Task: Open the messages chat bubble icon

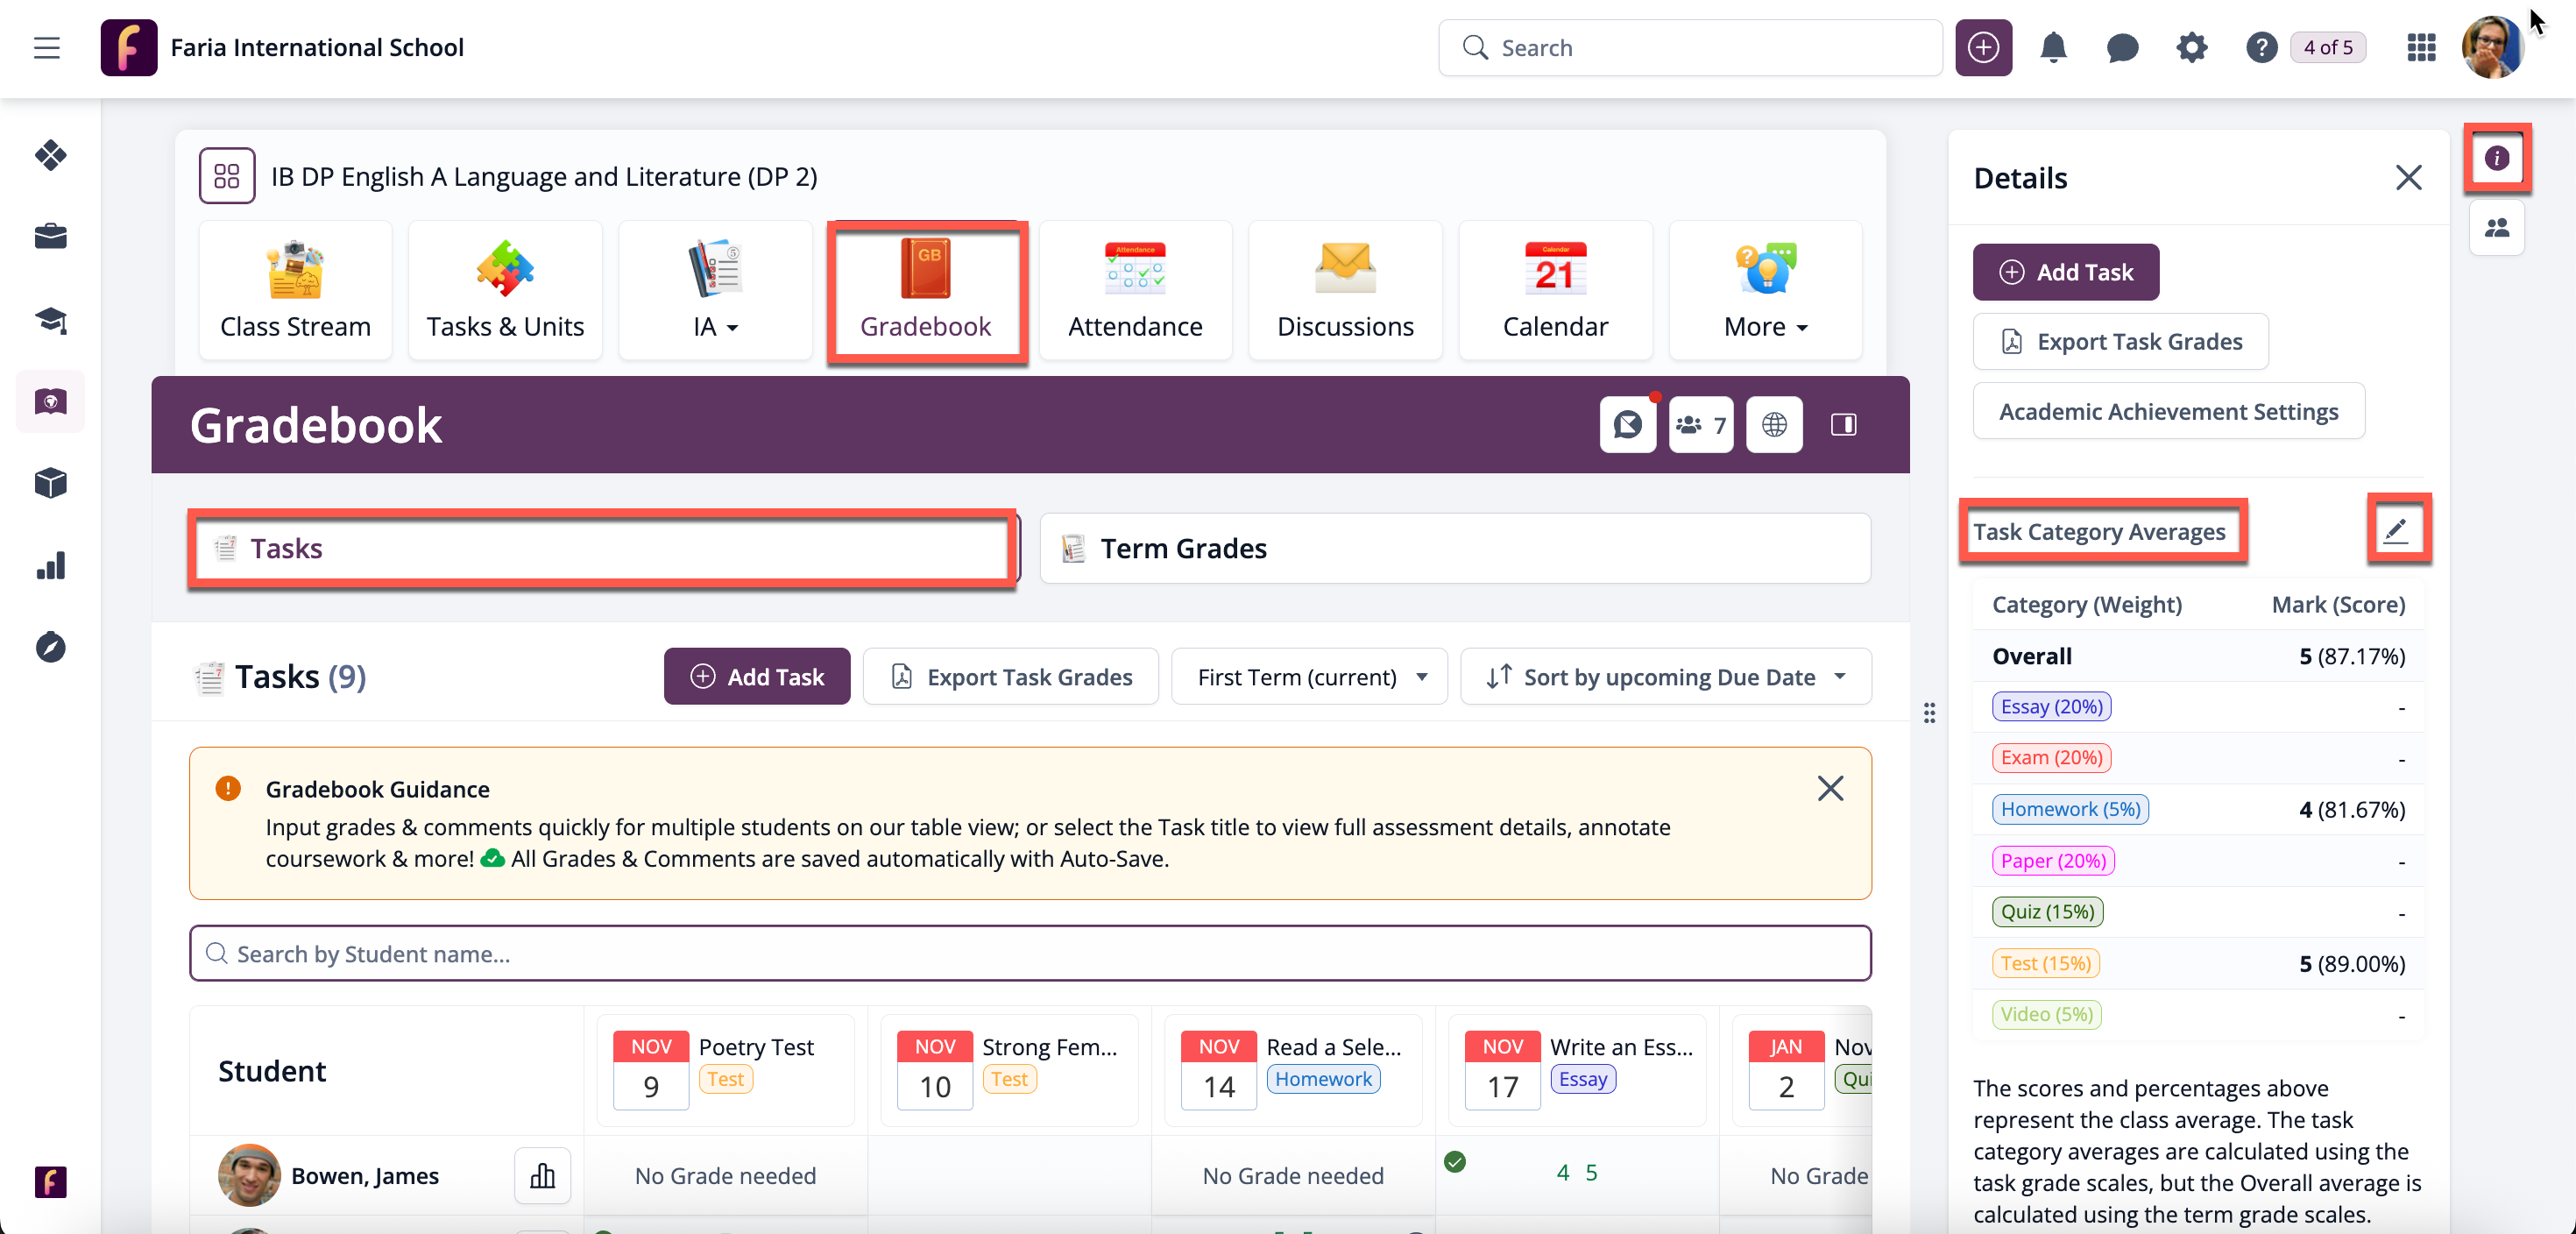Action: [2122, 47]
